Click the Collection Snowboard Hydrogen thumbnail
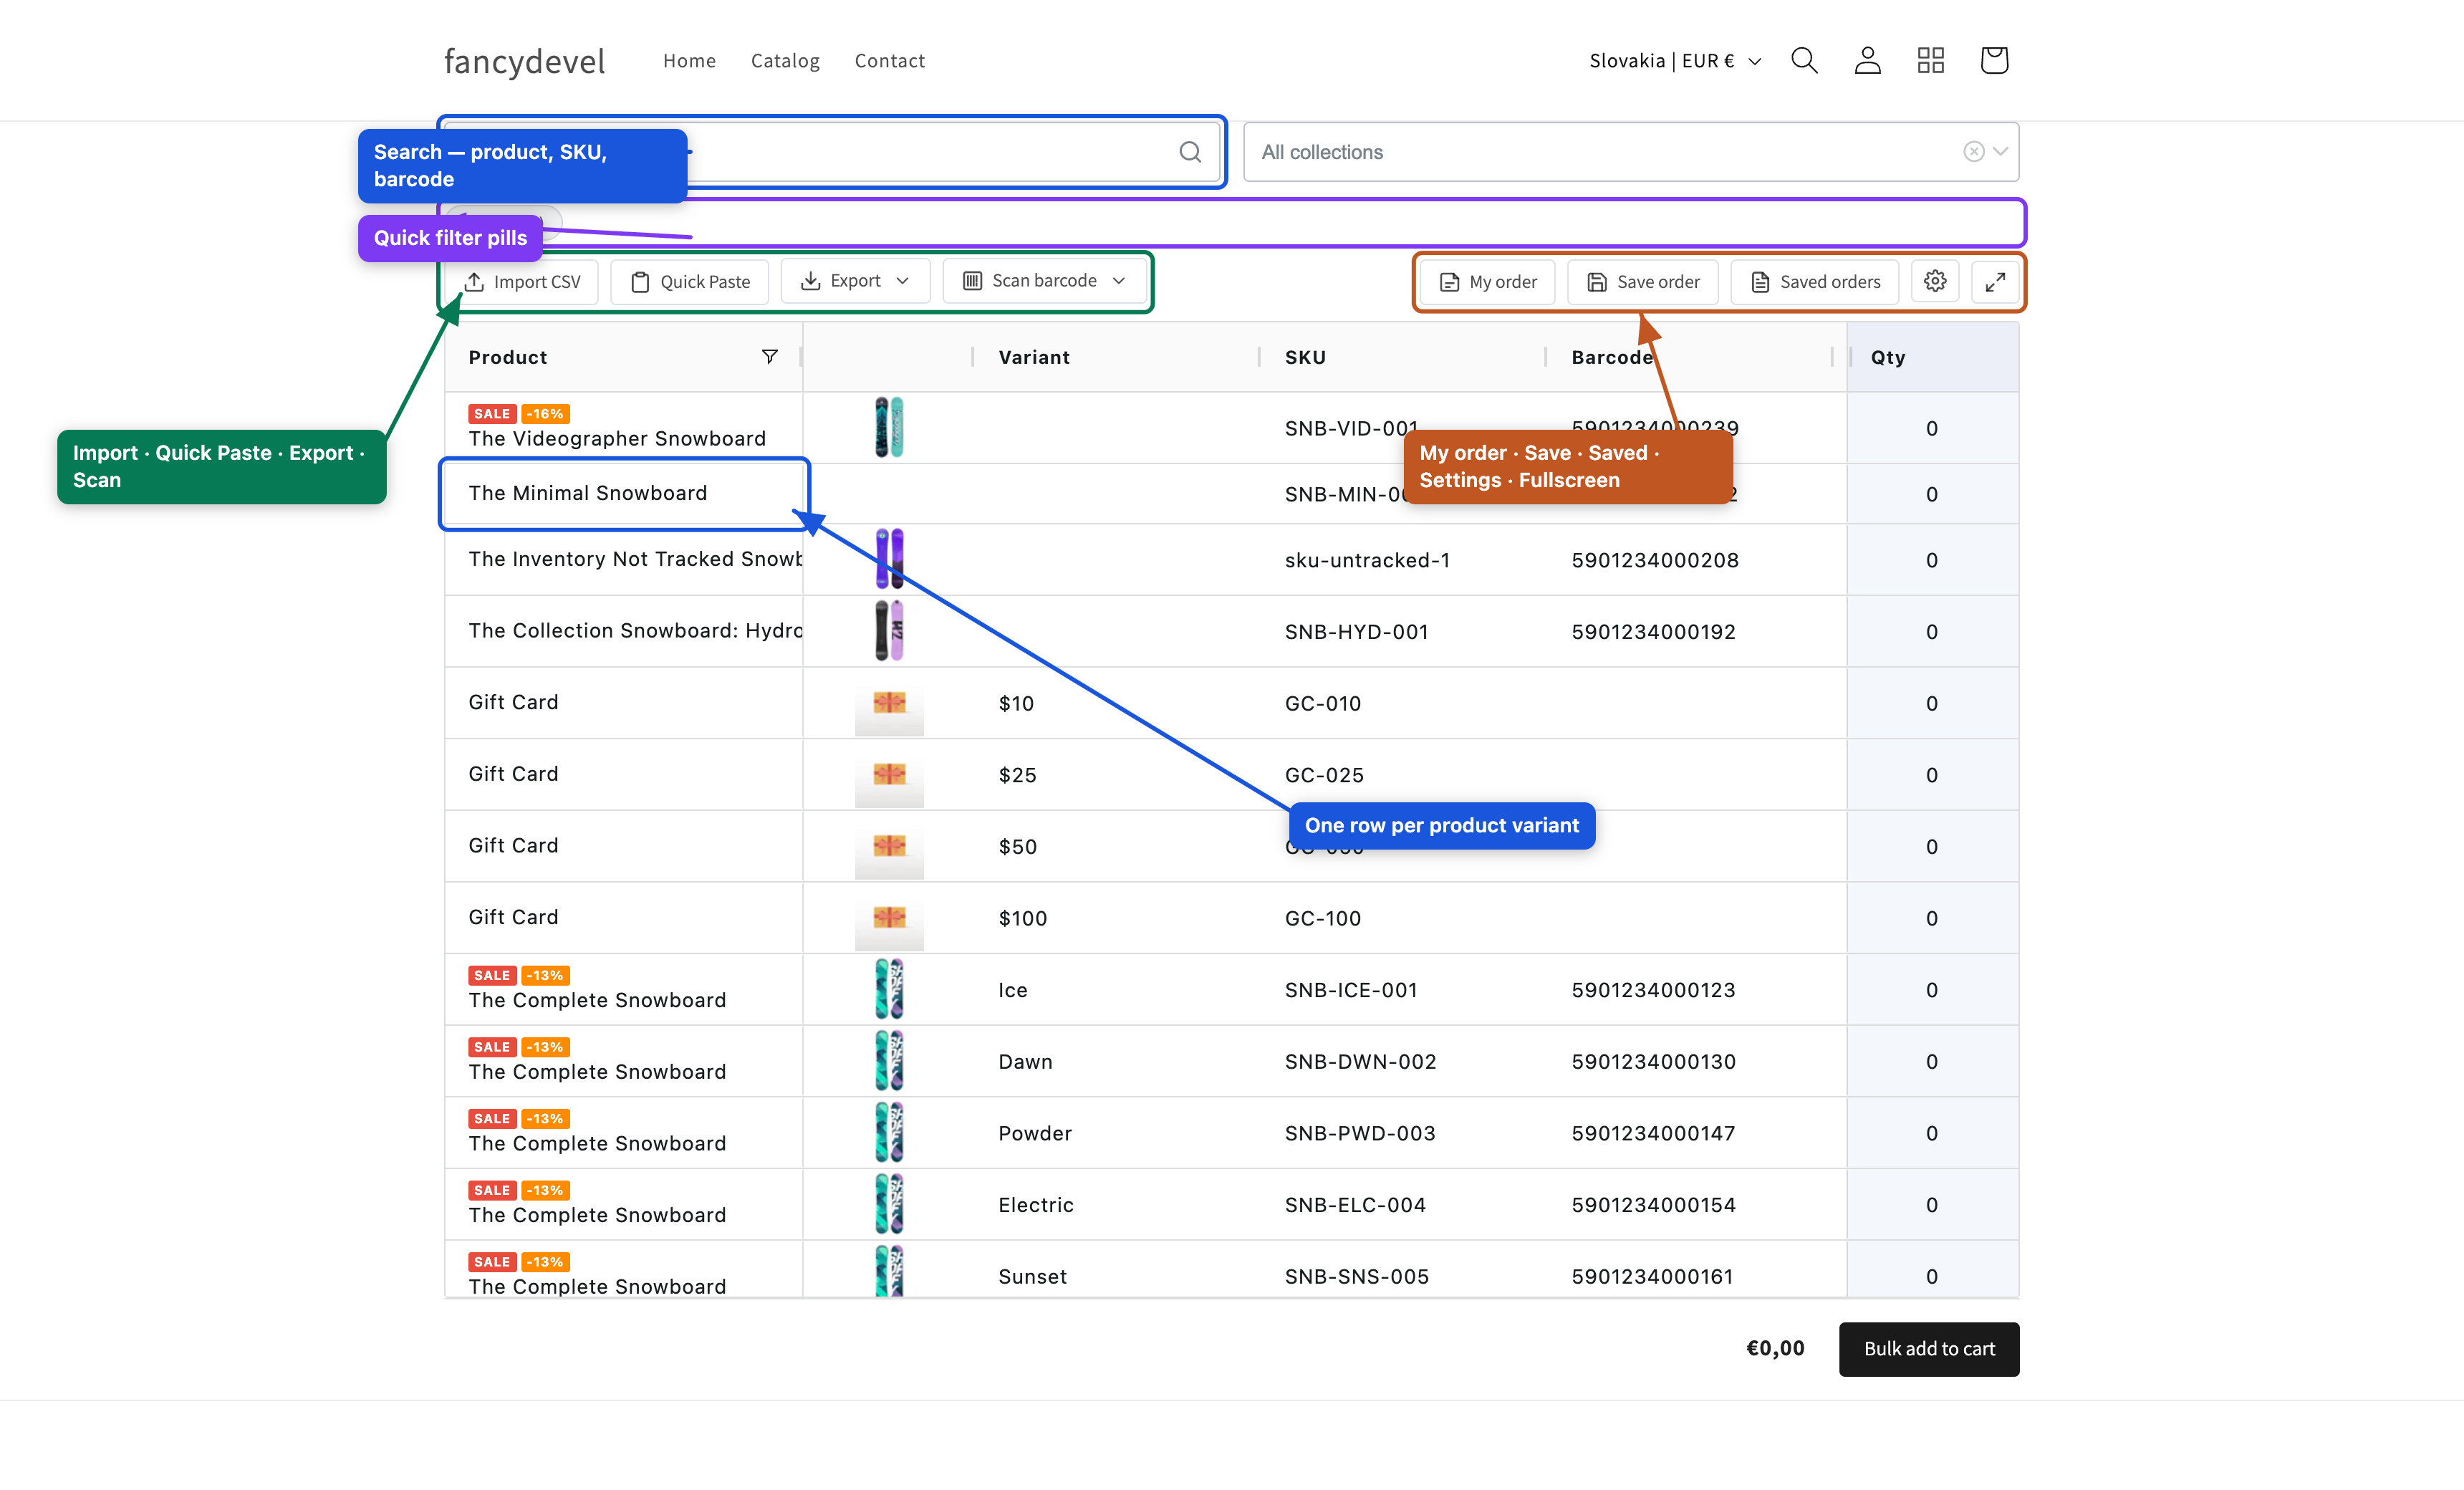 point(889,631)
